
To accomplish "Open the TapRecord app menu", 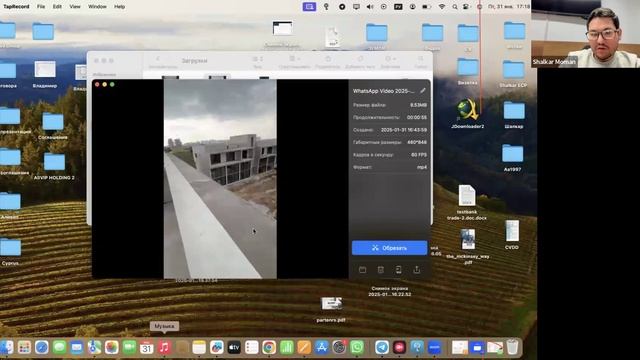I will 16,7.
